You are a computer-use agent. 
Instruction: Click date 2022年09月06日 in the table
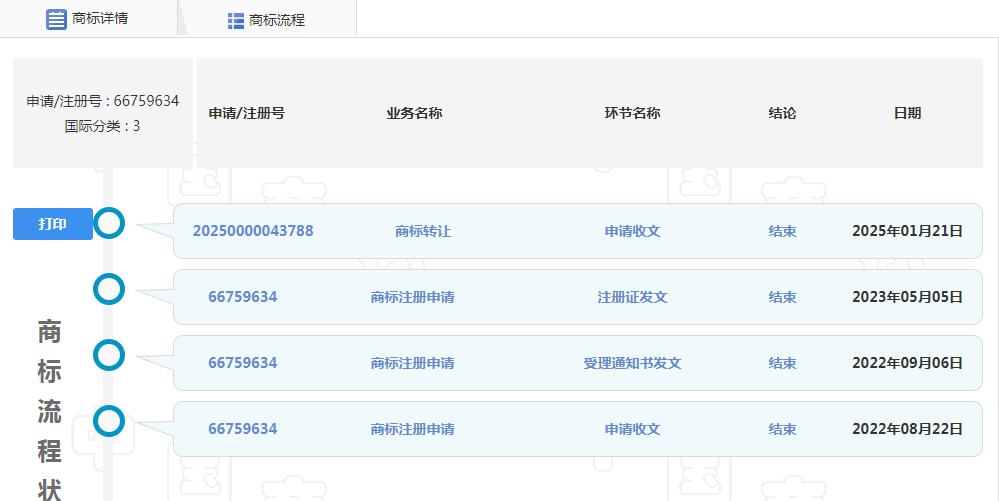click(907, 363)
